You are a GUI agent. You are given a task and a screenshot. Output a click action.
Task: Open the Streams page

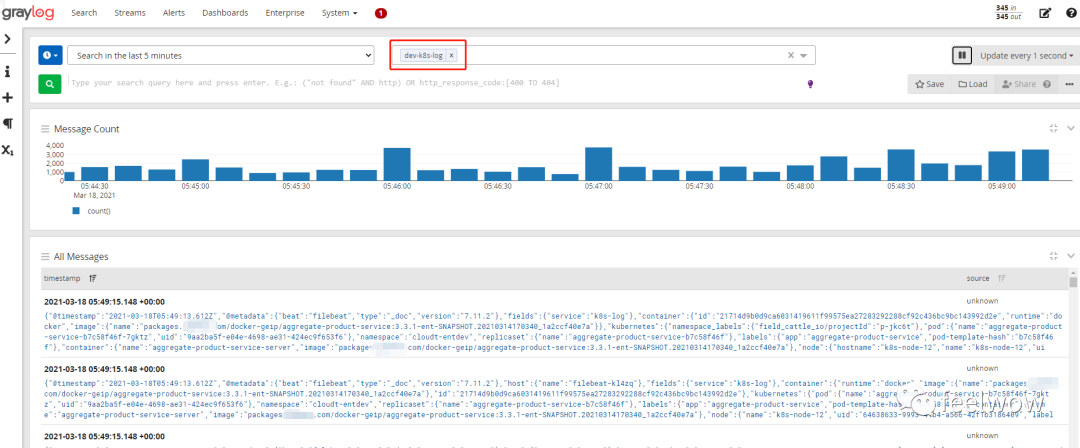click(x=129, y=13)
